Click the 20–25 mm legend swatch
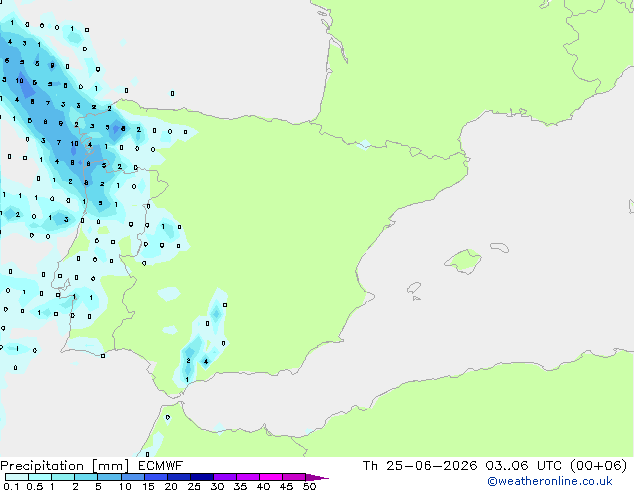The width and height of the screenshot is (634, 490). point(178,477)
